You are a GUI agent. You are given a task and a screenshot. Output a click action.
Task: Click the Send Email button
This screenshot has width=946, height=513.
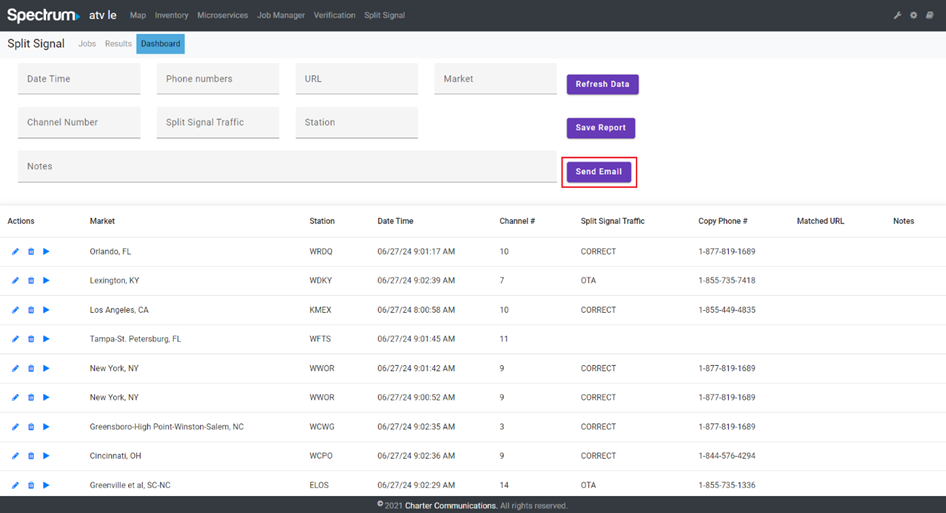coord(598,172)
